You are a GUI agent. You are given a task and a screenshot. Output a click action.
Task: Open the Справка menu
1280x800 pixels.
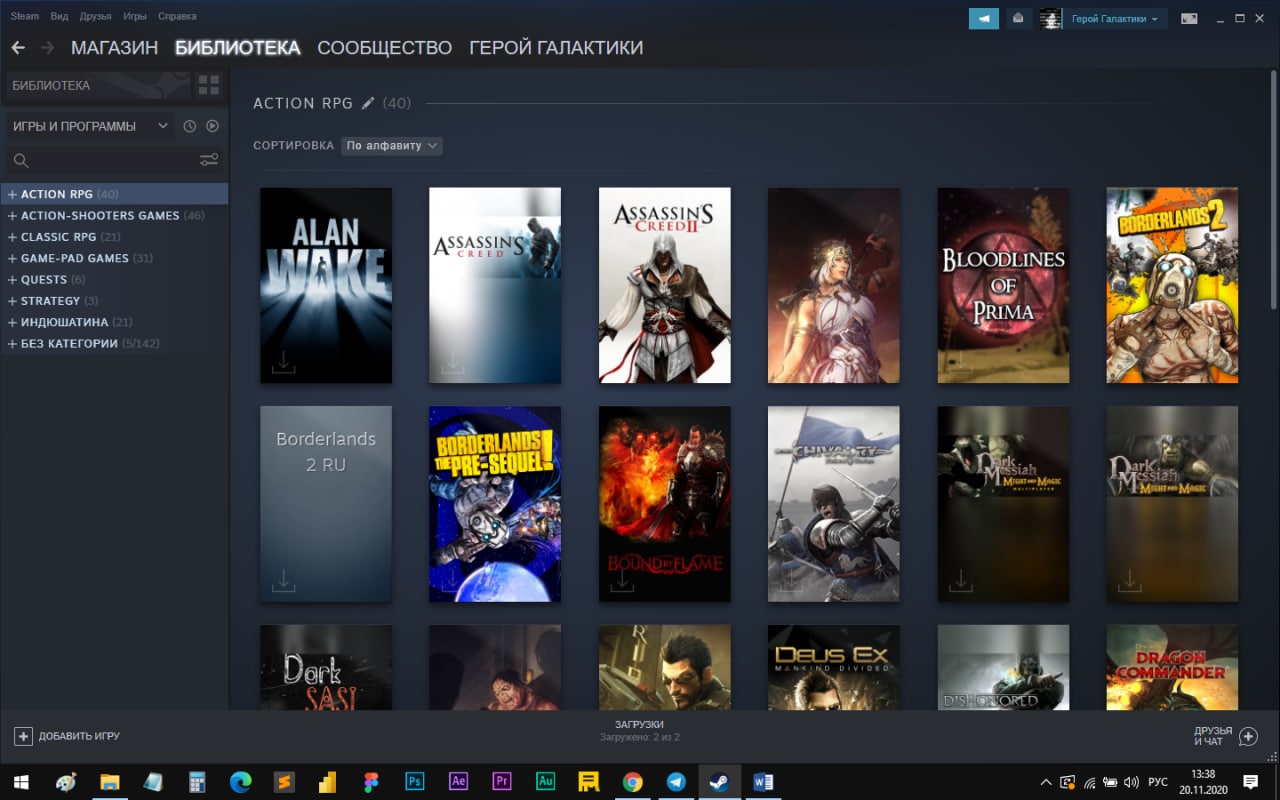(x=177, y=16)
